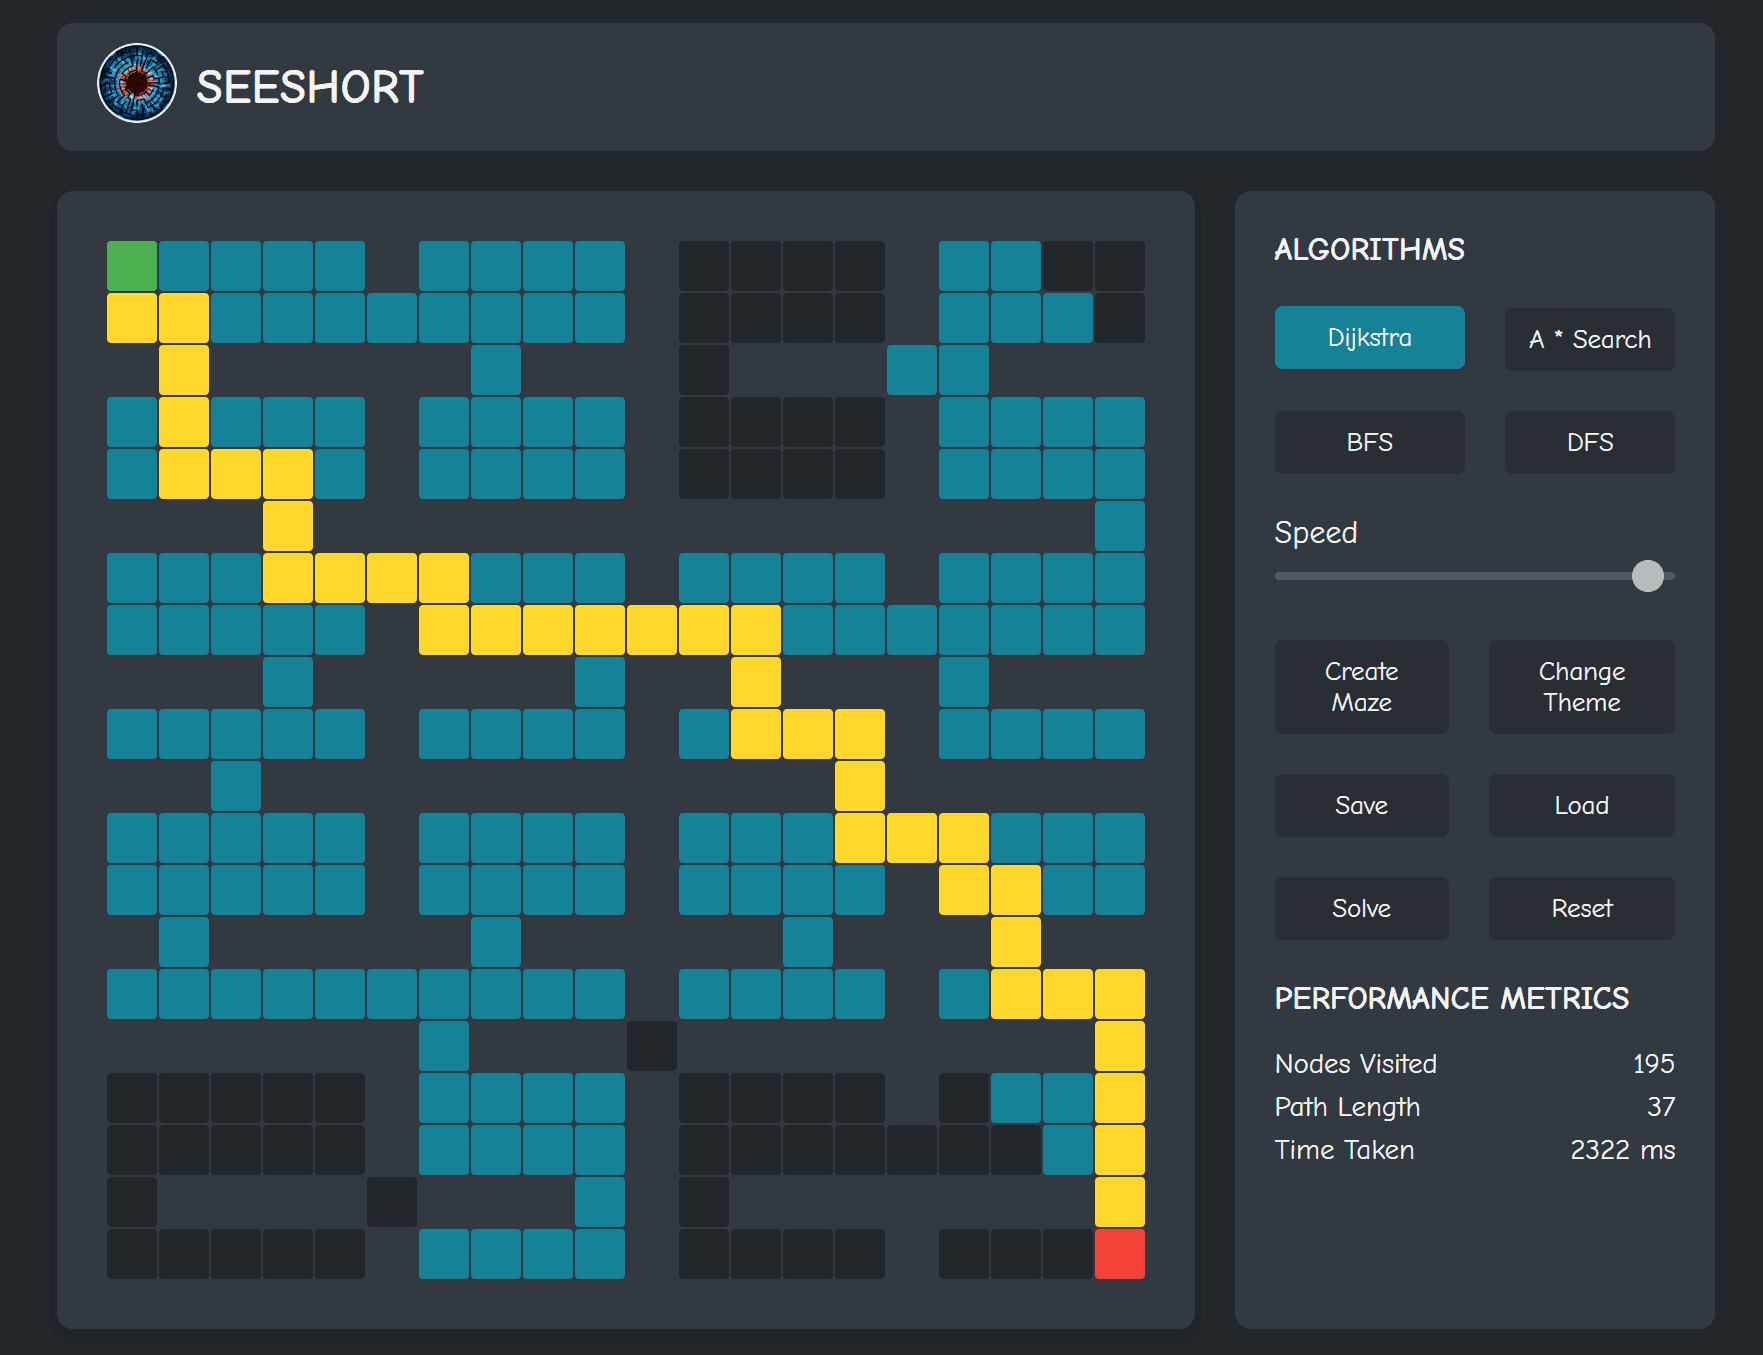Click Change Theme button
1763x1355 pixels.
point(1581,687)
